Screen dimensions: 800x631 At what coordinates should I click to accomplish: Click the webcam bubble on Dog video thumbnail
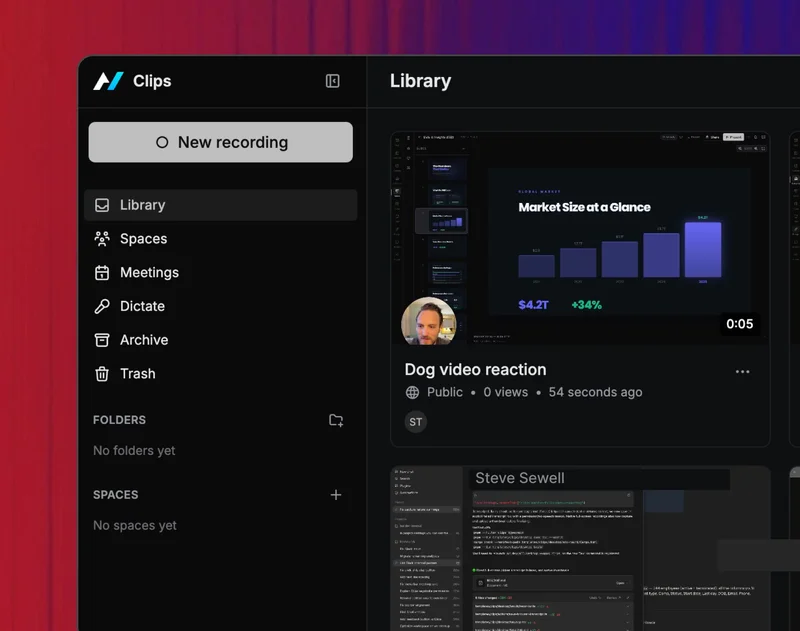pyautogui.click(x=429, y=321)
